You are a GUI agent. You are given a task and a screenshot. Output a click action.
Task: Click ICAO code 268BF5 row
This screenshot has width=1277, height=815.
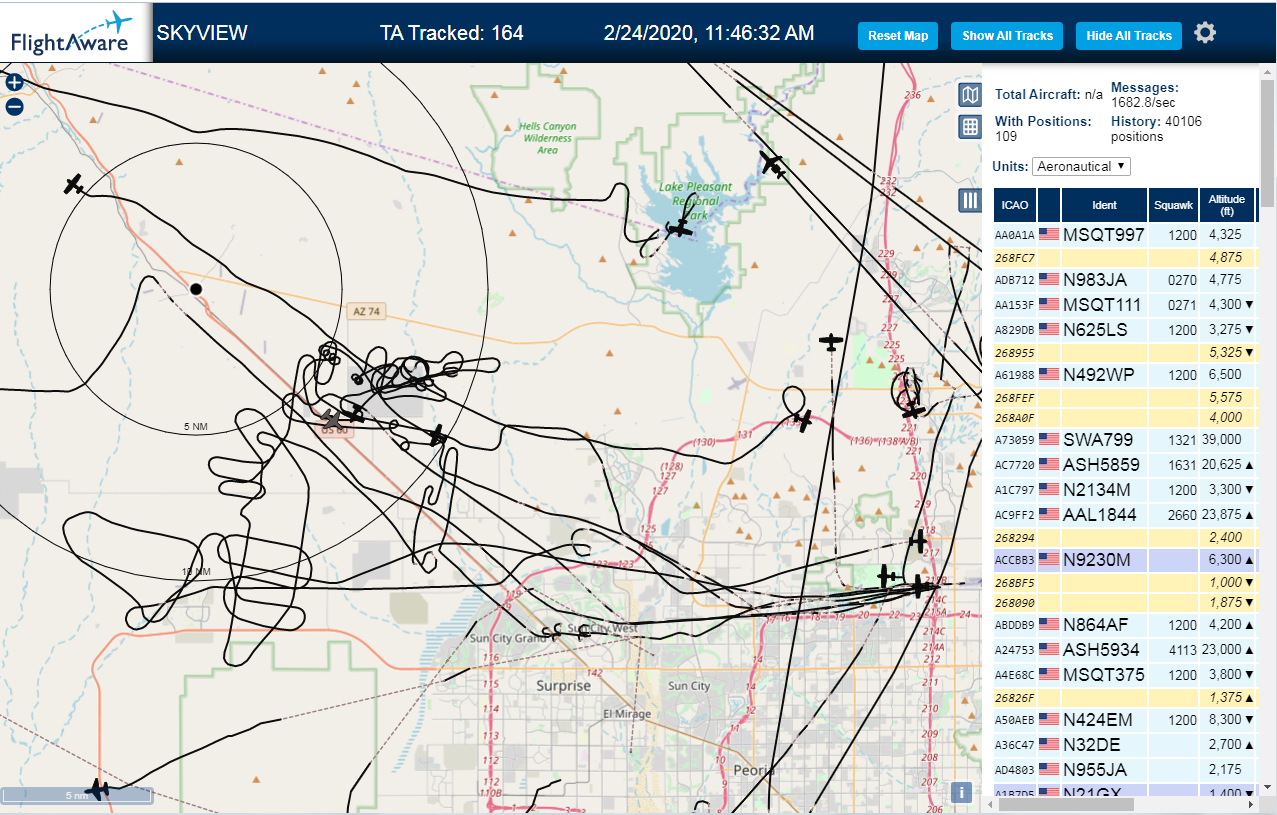click(x=1125, y=582)
